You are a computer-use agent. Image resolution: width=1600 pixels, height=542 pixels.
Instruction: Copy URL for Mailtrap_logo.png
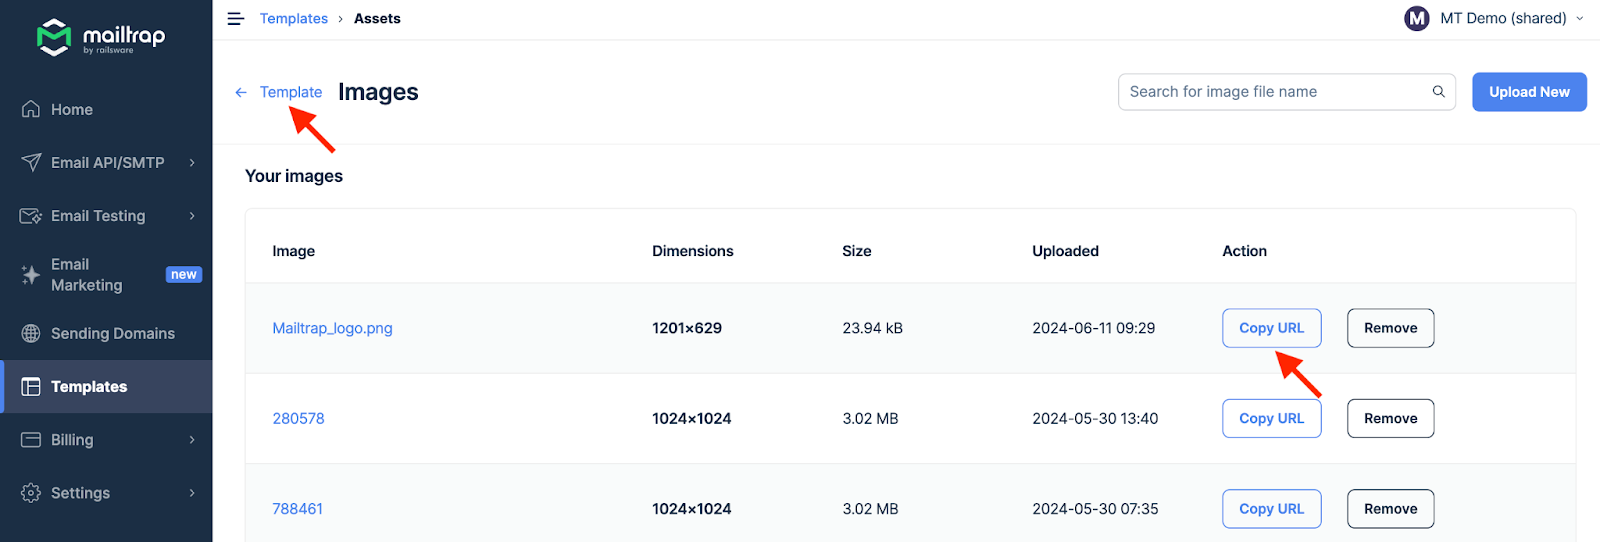click(1271, 328)
